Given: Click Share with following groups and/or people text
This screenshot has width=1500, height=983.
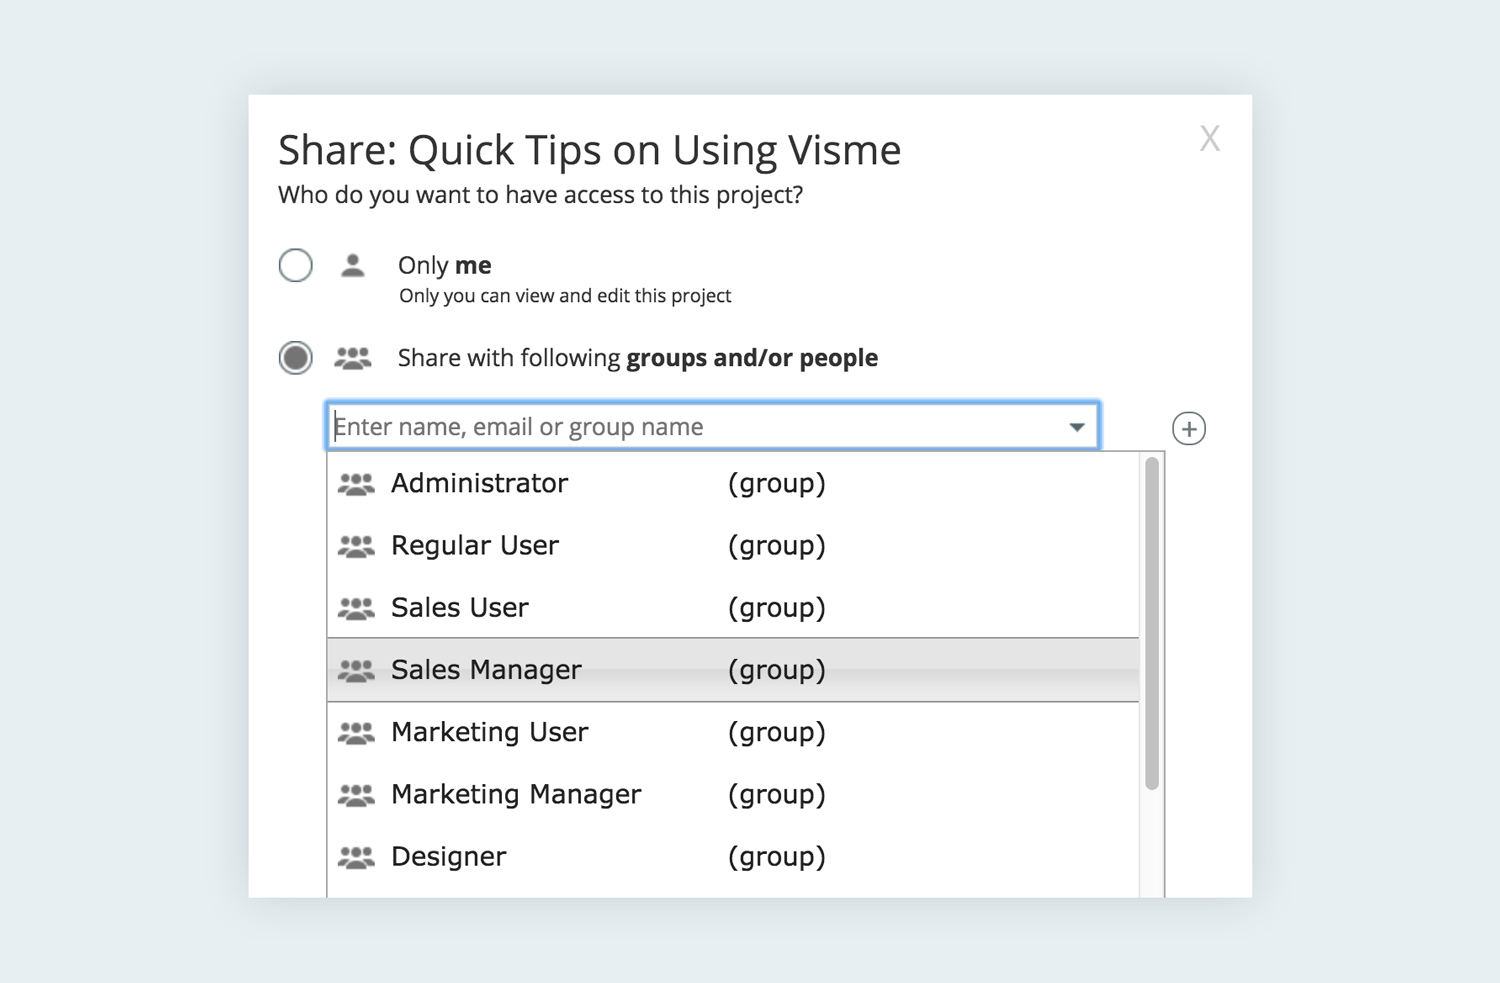Looking at the screenshot, I should point(637,358).
